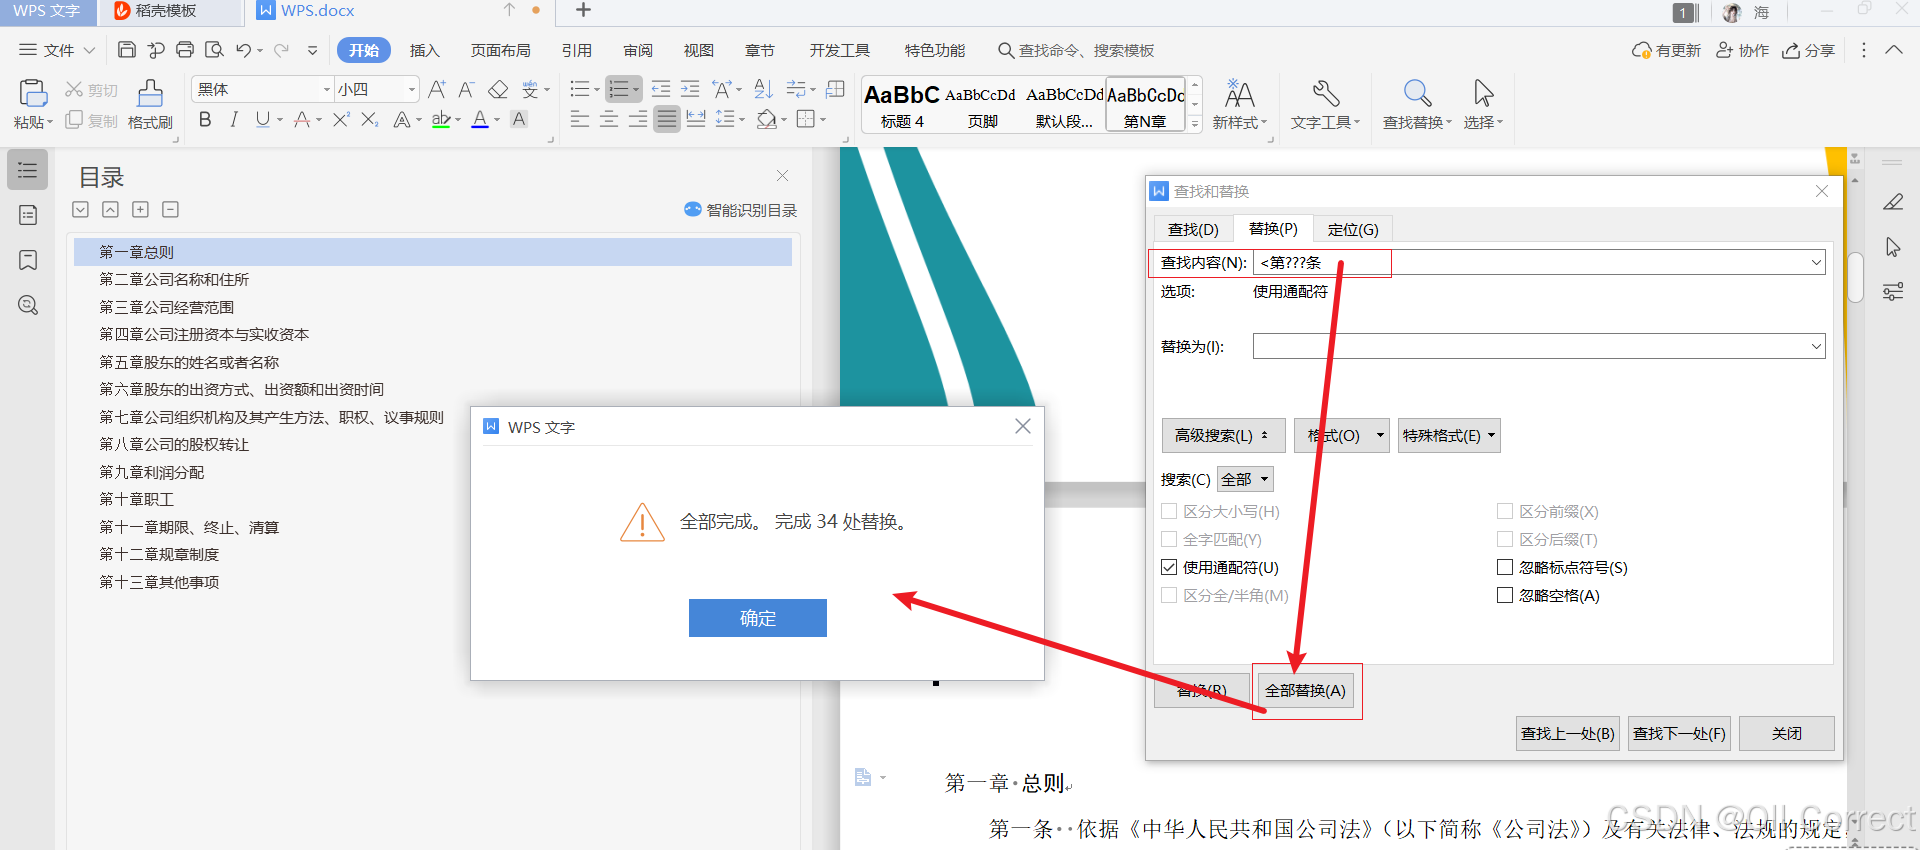Screen dimensions: 1920x850
Task: Click Justify alignment icon
Action: click(x=666, y=119)
